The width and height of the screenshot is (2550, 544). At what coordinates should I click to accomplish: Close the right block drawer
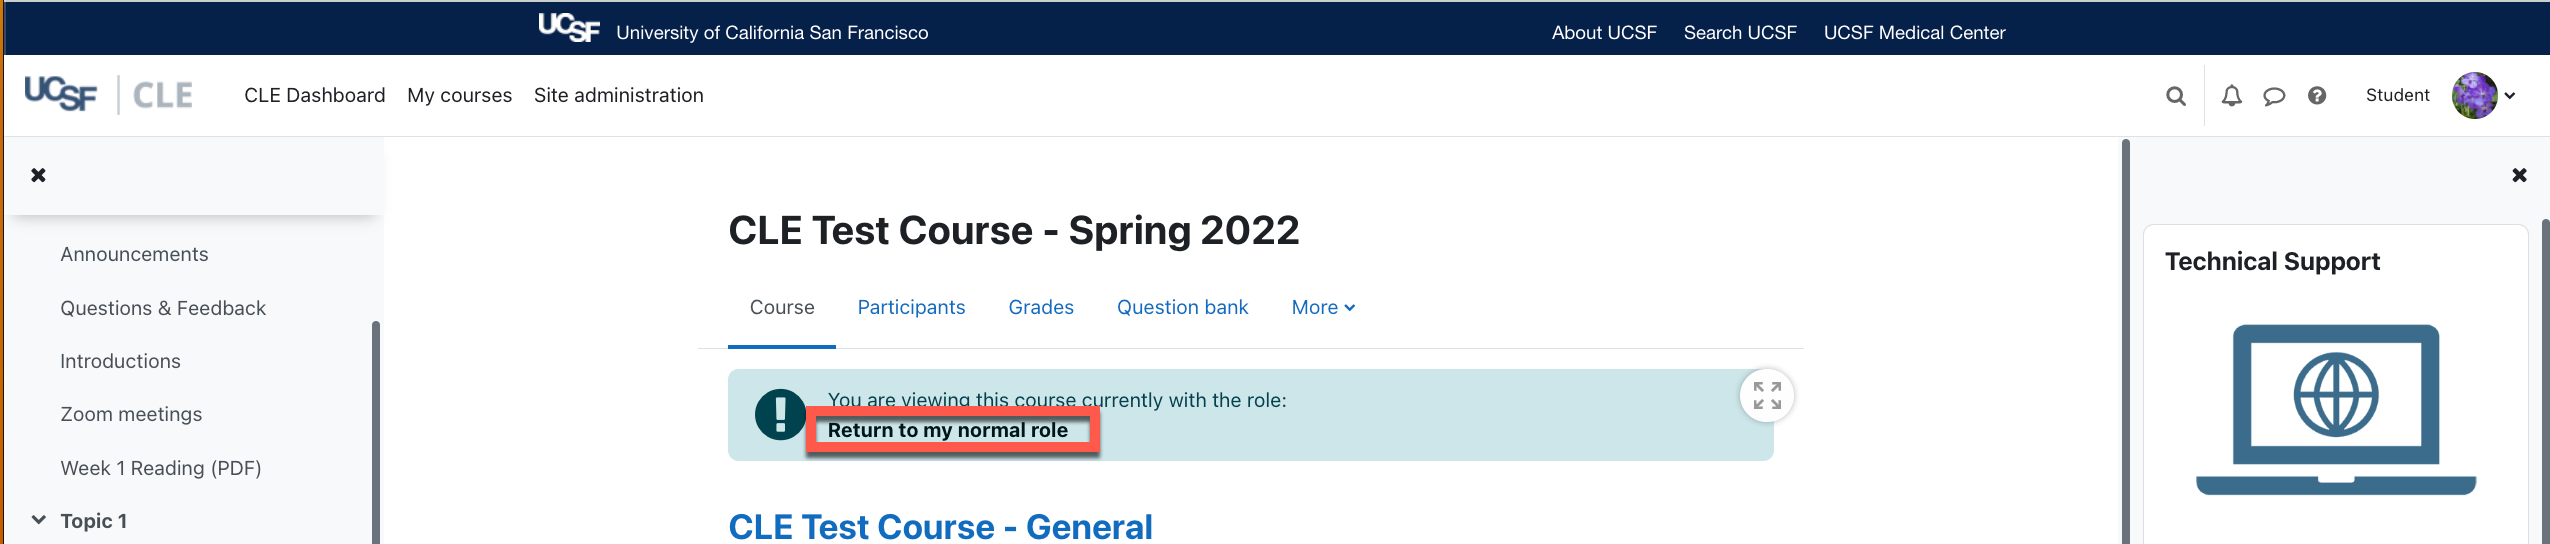(x=2520, y=175)
